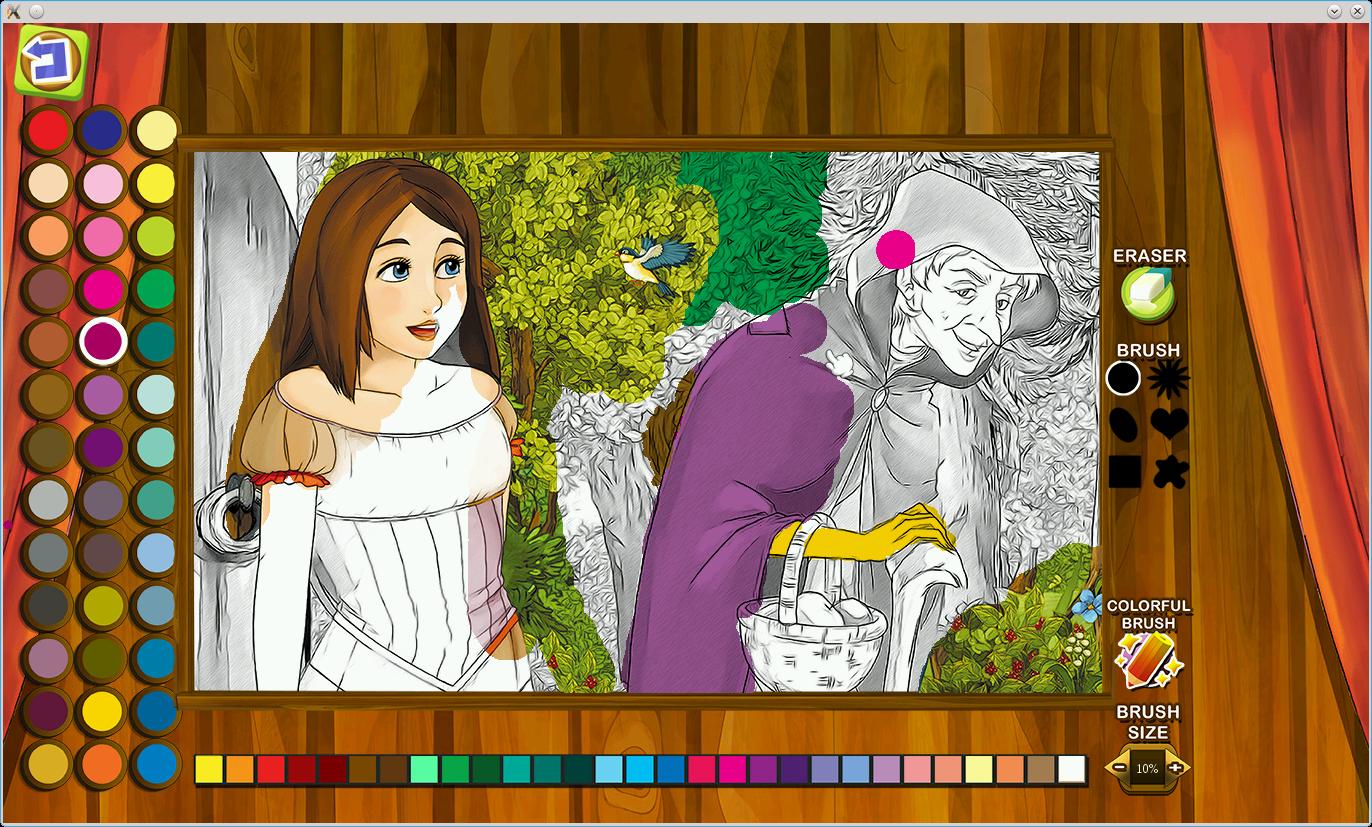Open the window menu dropdown at top right
1372x827 pixels.
coord(1333,10)
